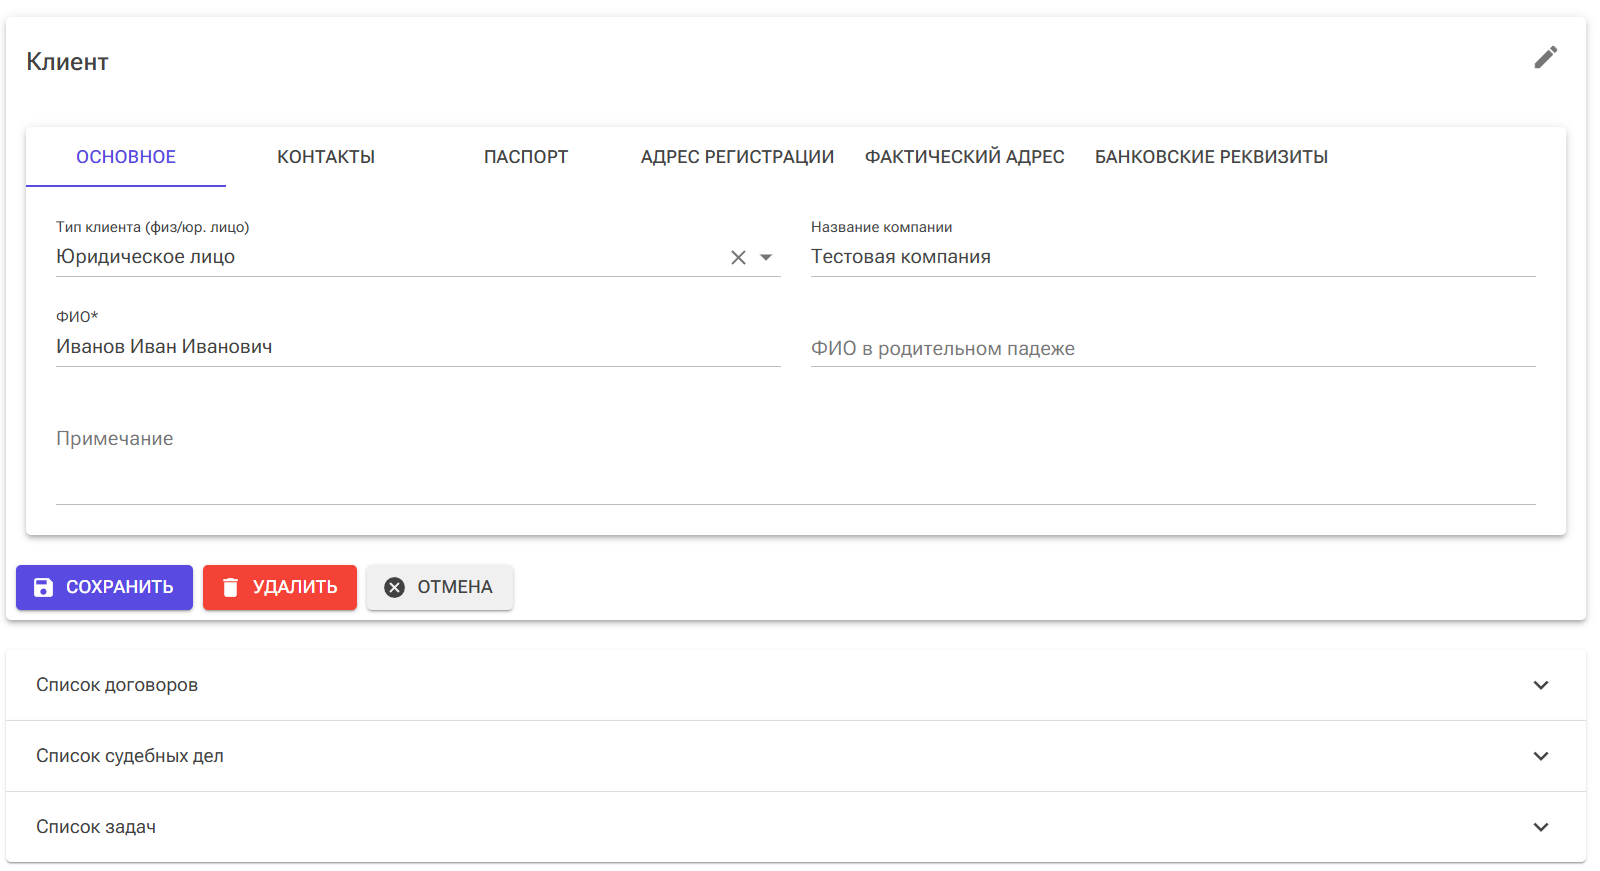
Task: Open the Банковские реквизиты tab
Action: [1211, 157]
